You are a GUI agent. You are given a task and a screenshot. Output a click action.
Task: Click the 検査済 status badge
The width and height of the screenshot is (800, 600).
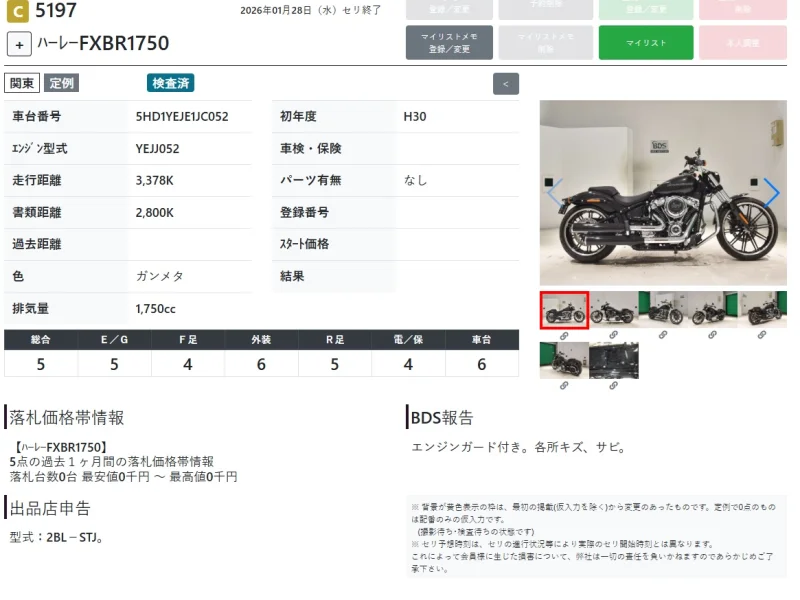170,83
